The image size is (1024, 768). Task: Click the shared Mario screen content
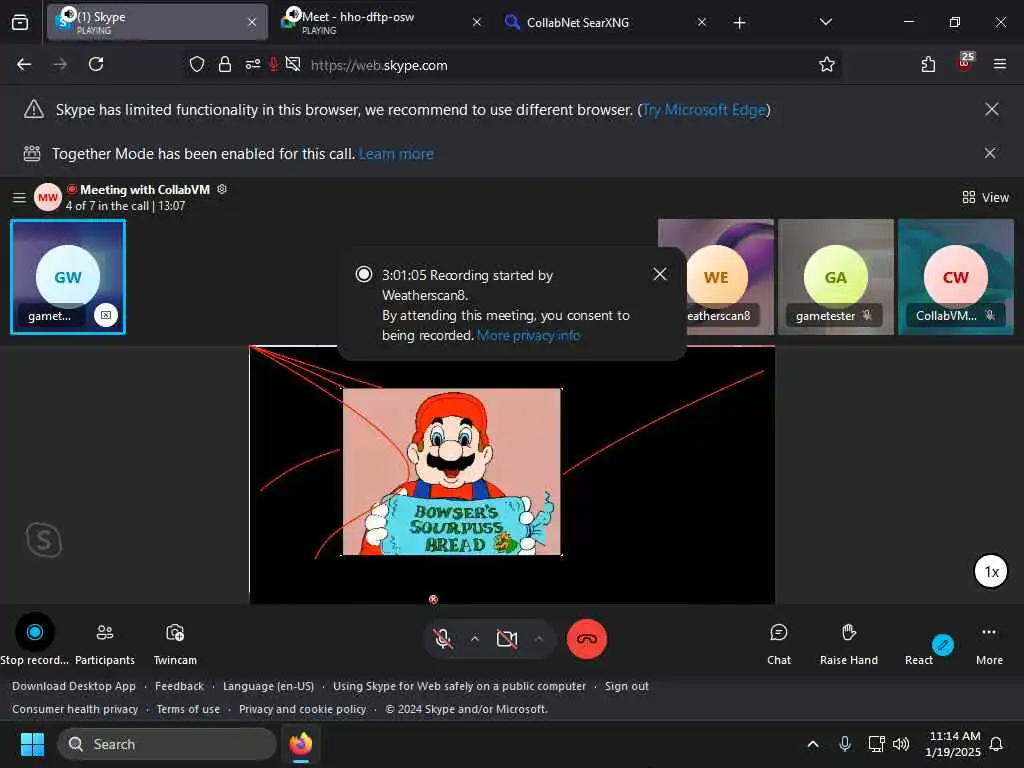coord(451,472)
